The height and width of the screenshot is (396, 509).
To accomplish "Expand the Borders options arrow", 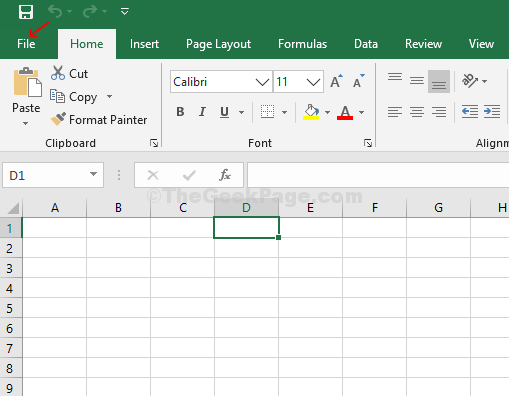I will click(284, 112).
